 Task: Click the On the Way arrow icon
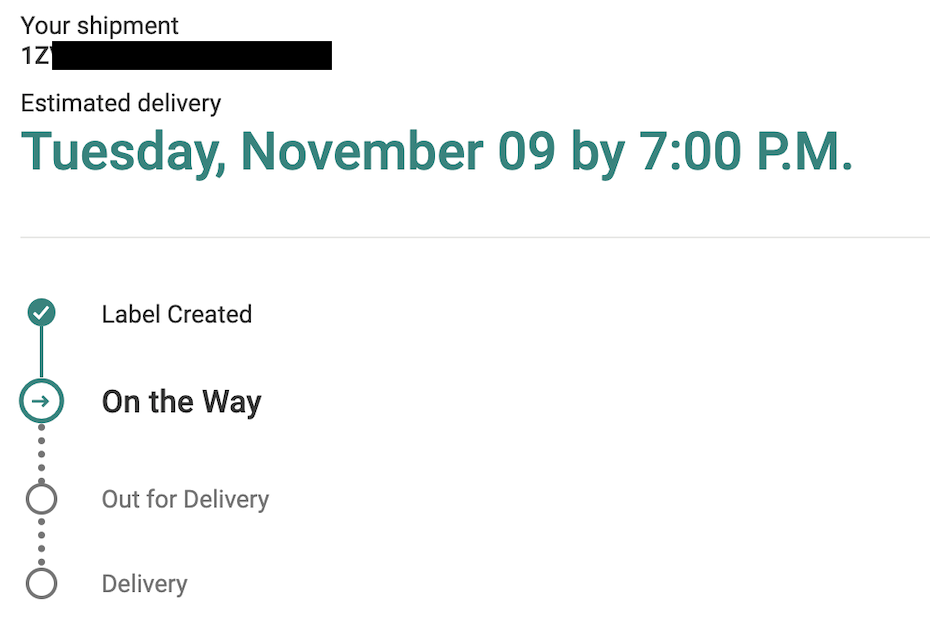coord(41,401)
